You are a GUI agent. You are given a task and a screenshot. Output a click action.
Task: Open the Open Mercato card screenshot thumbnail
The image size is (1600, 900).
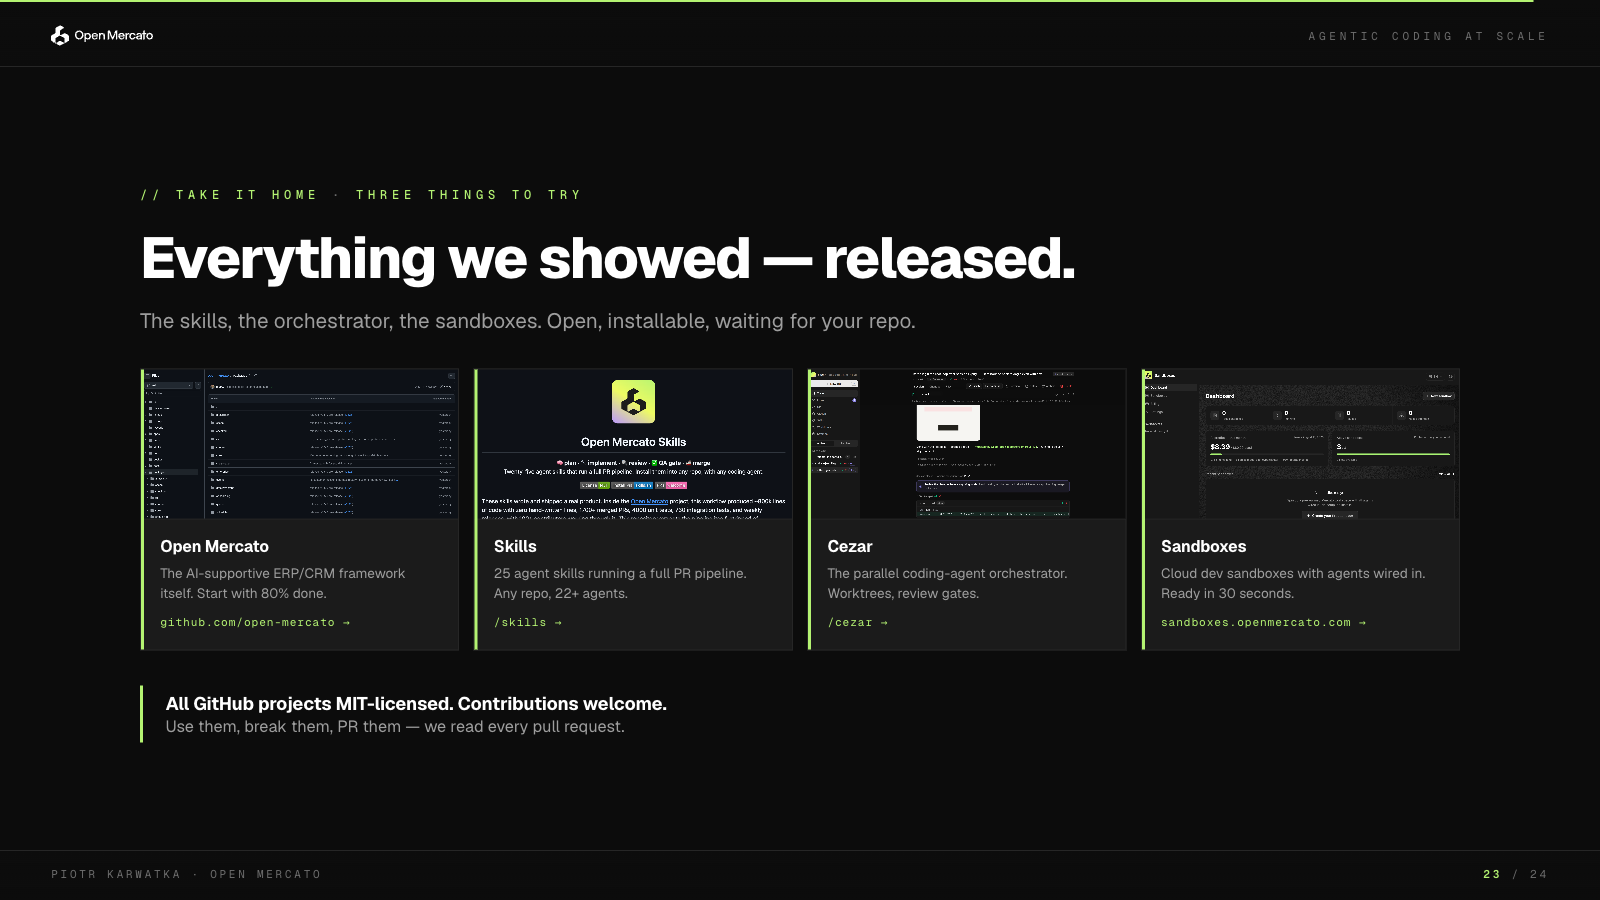click(301, 444)
